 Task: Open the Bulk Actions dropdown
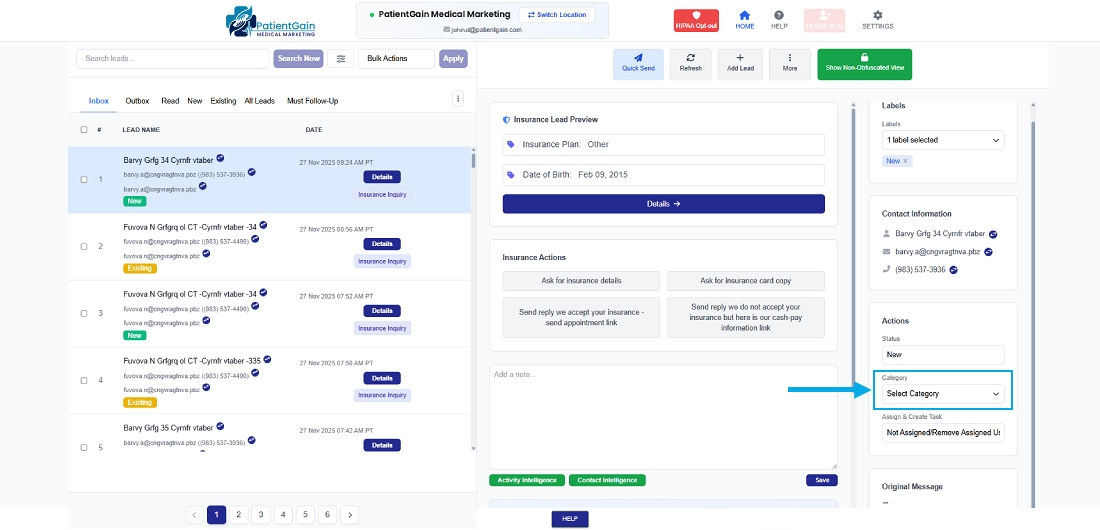tap(396, 58)
